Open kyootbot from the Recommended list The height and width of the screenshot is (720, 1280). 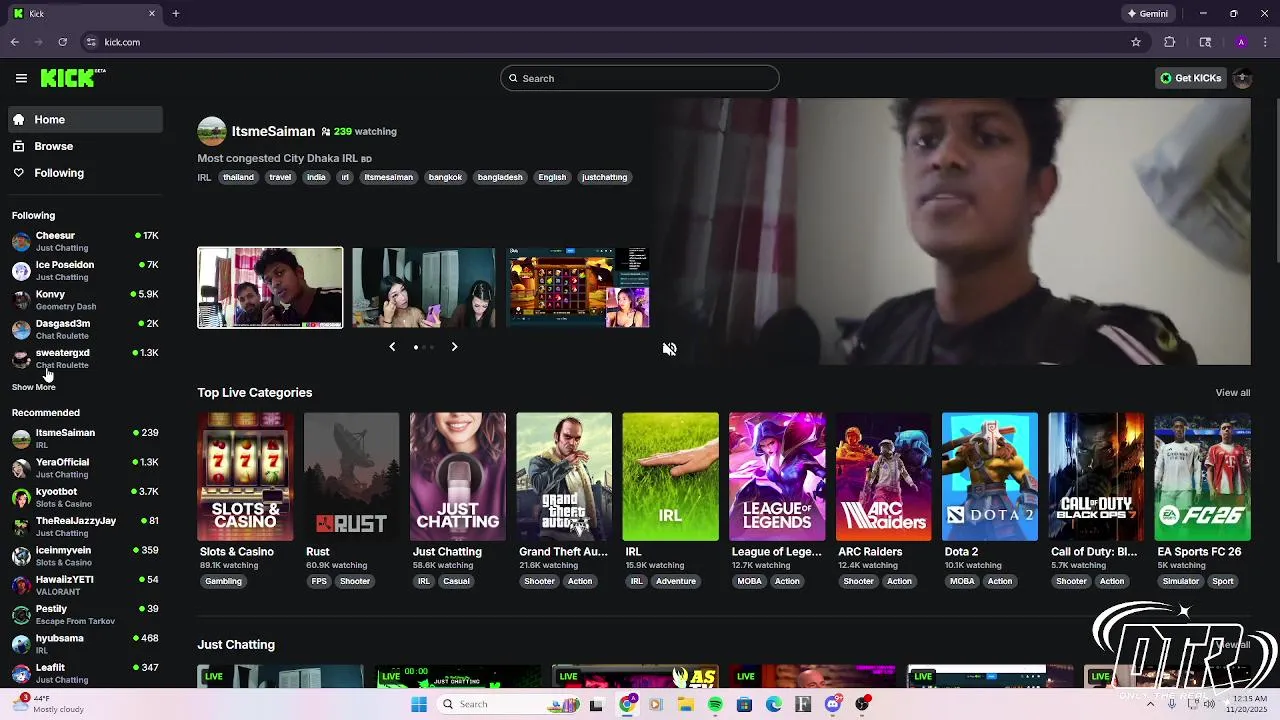86,497
